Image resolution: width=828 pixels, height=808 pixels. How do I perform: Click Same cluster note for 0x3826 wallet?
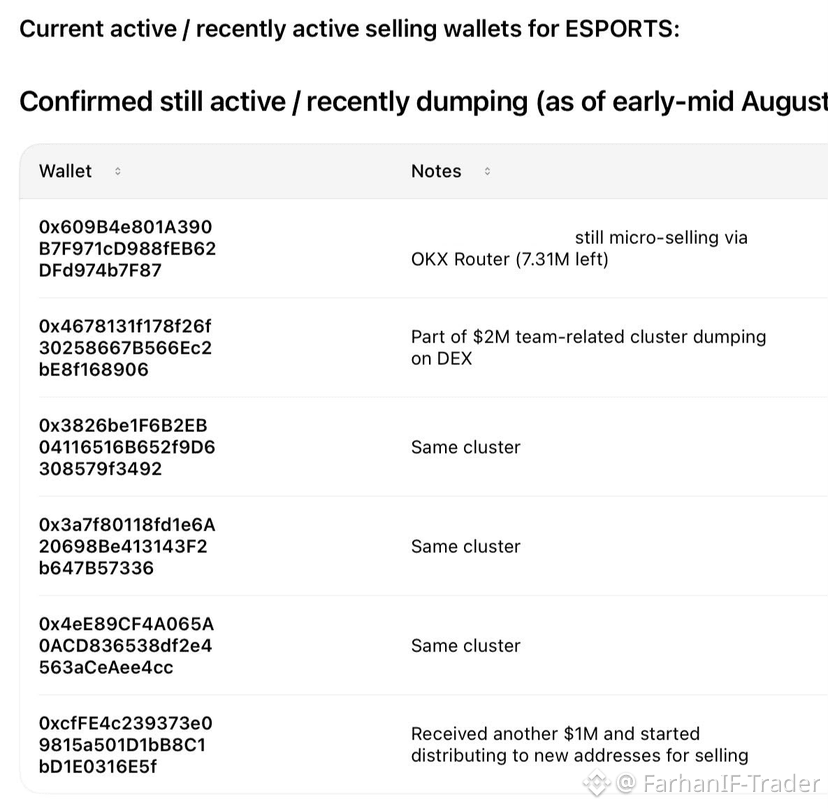[466, 447]
